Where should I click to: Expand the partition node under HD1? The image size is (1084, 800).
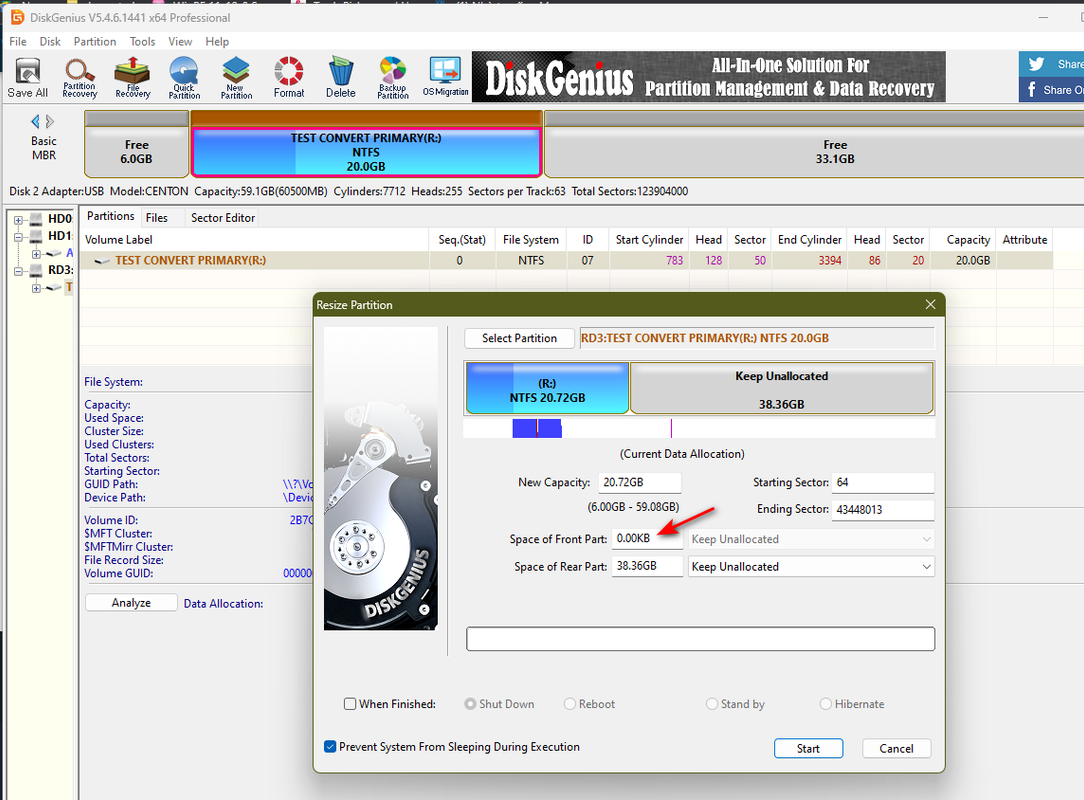[36, 254]
